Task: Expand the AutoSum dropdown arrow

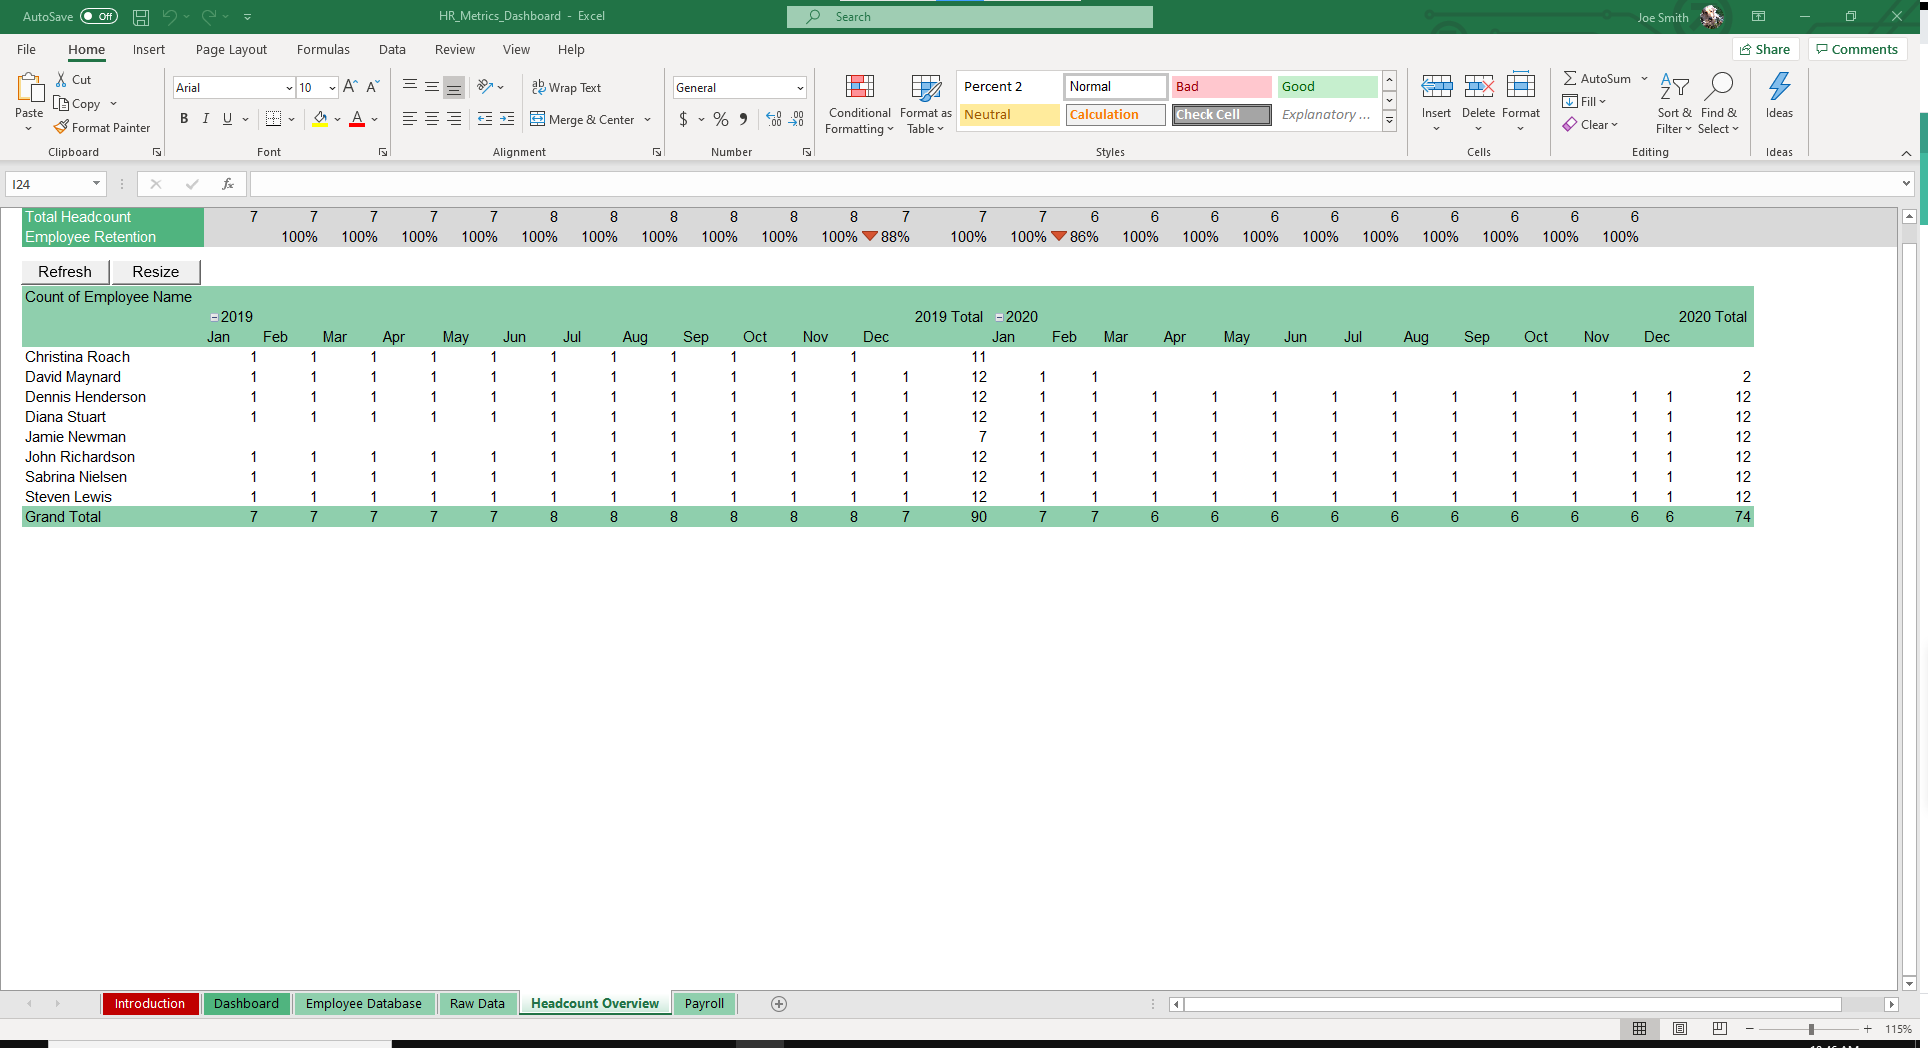Action: pos(1644,79)
